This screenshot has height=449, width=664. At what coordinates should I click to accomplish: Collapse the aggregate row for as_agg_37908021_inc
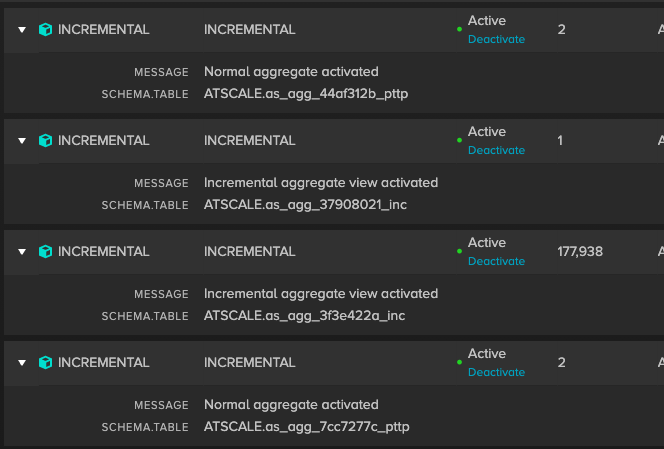coord(22,141)
